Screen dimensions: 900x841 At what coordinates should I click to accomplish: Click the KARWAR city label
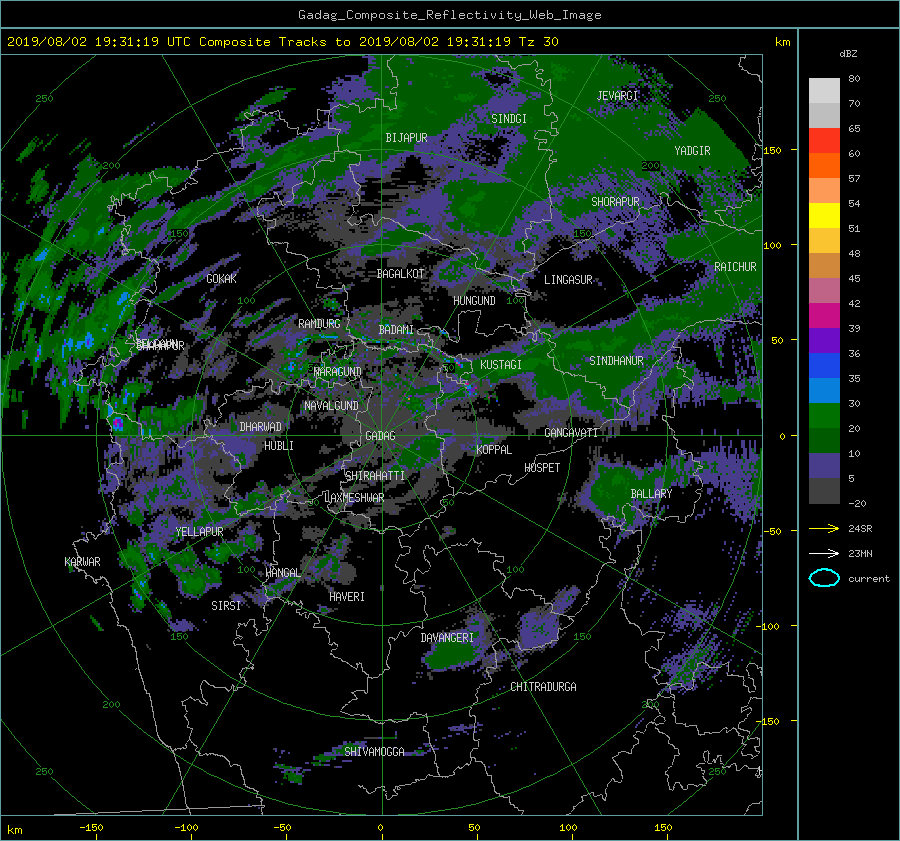coord(82,561)
